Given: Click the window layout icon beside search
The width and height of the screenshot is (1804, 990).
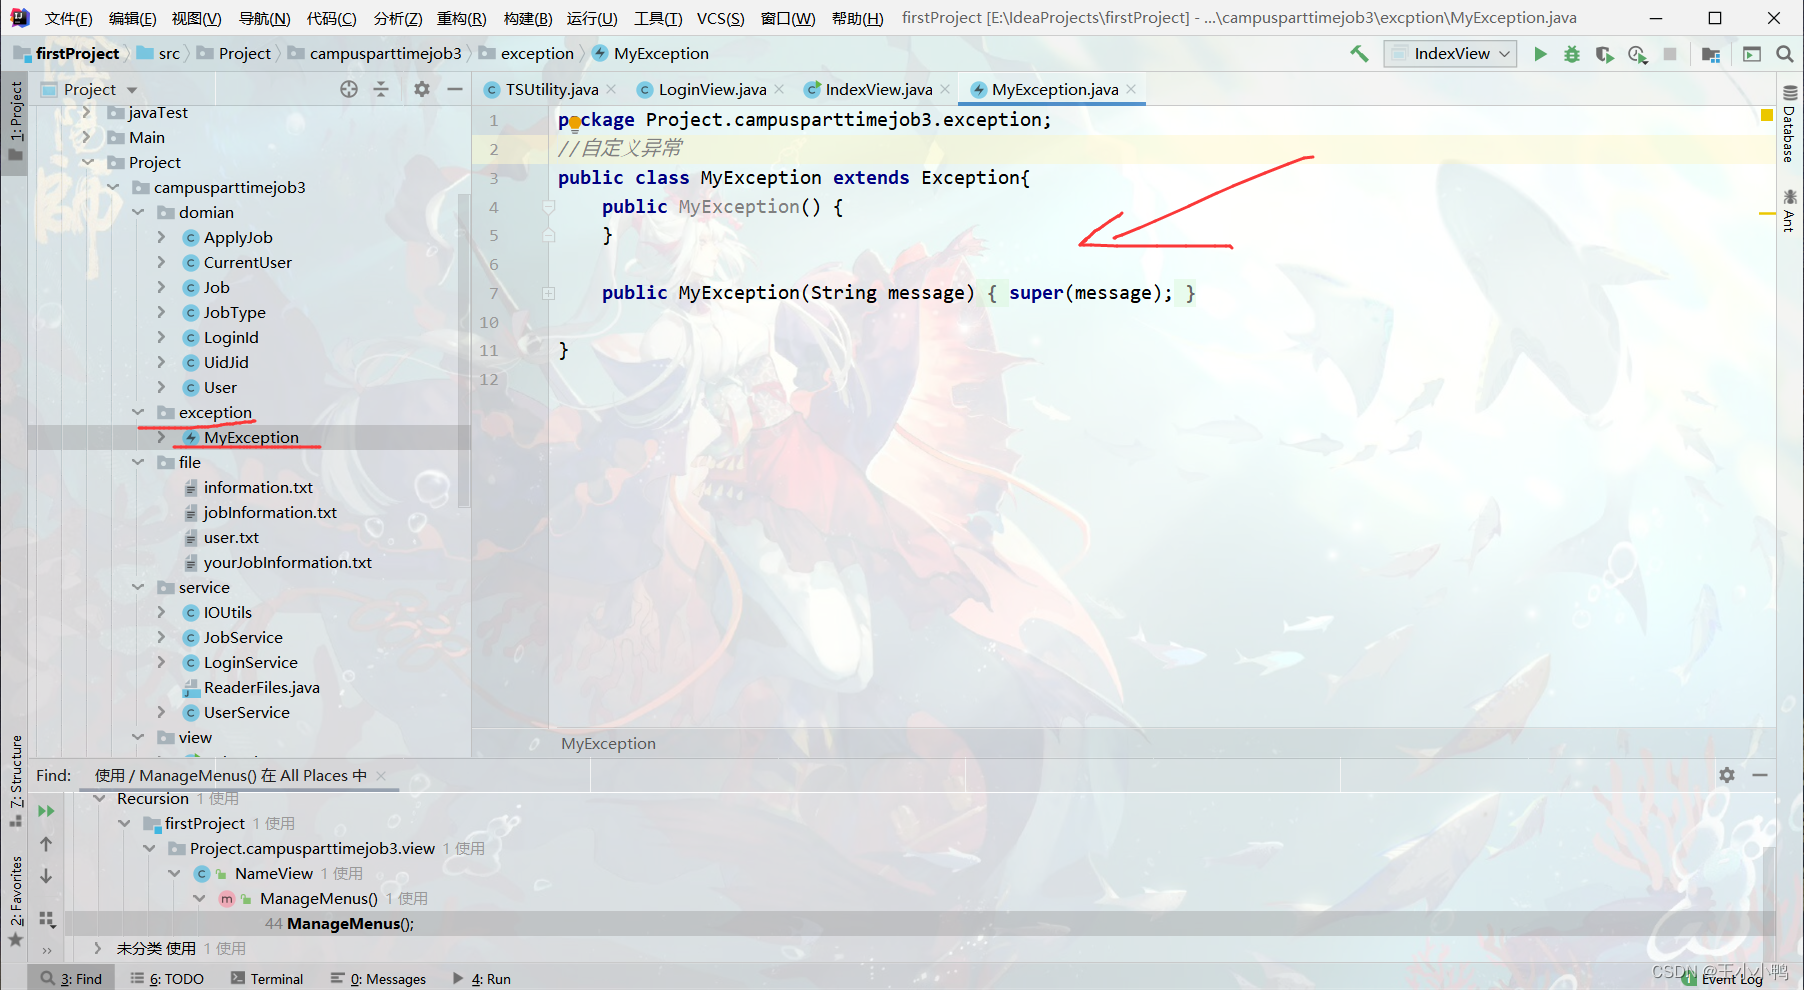Looking at the screenshot, I should [1752, 54].
